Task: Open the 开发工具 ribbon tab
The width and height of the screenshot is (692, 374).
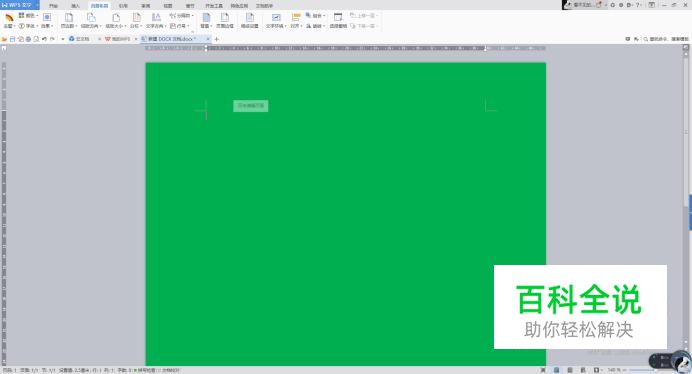Action: [214, 6]
